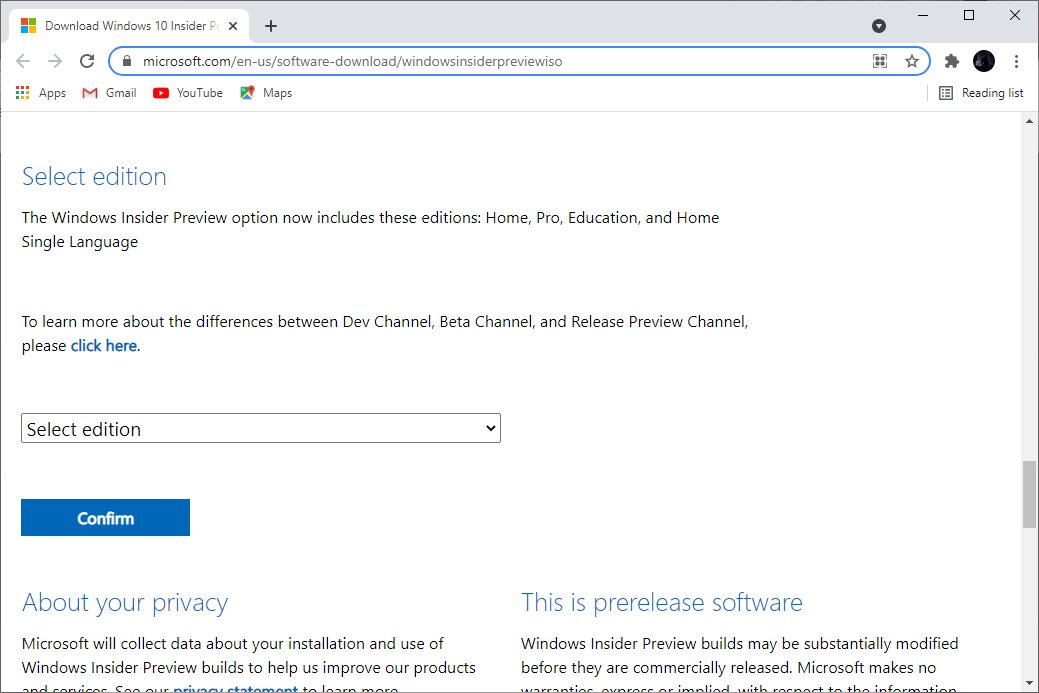Open Gmail bookmark
Viewport: 1039px width, 693px height.
pyautogui.click(x=109, y=93)
